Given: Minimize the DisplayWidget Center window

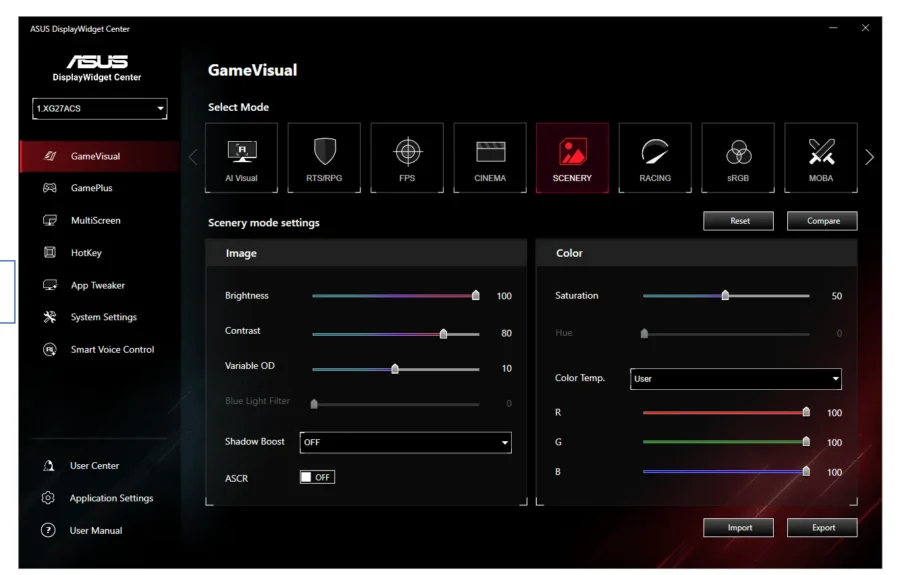Looking at the screenshot, I should (x=833, y=28).
